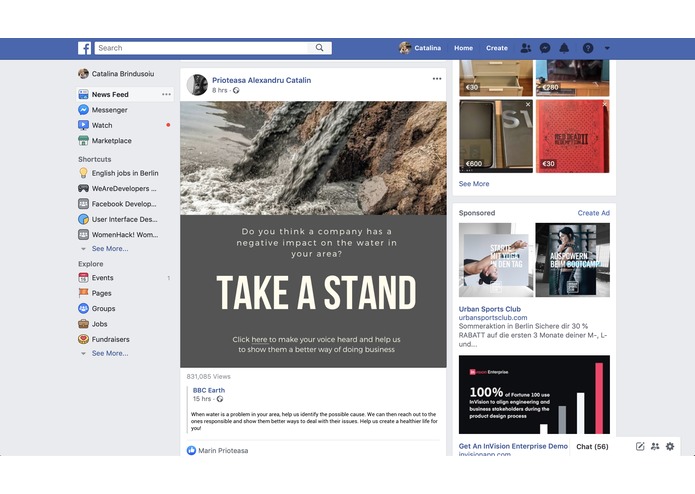Viewport: 695px width, 494px height.
Task: Open the Notifications bell icon
Action: click(x=564, y=48)
